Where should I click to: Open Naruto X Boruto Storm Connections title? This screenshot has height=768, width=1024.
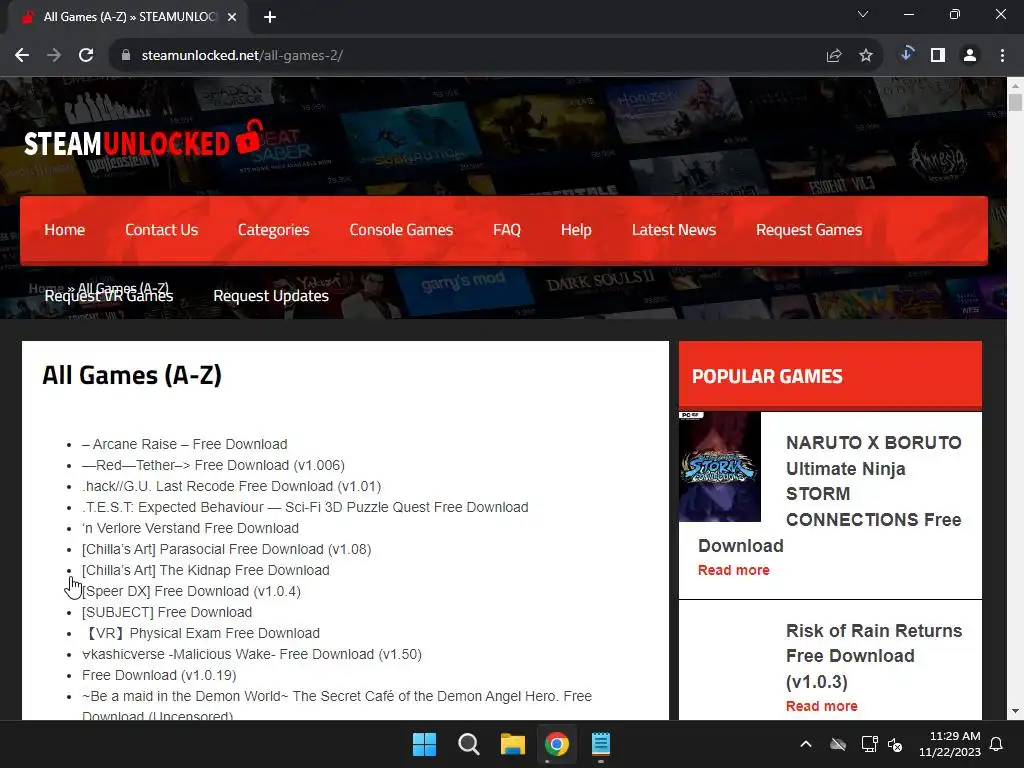coord(830,494)
